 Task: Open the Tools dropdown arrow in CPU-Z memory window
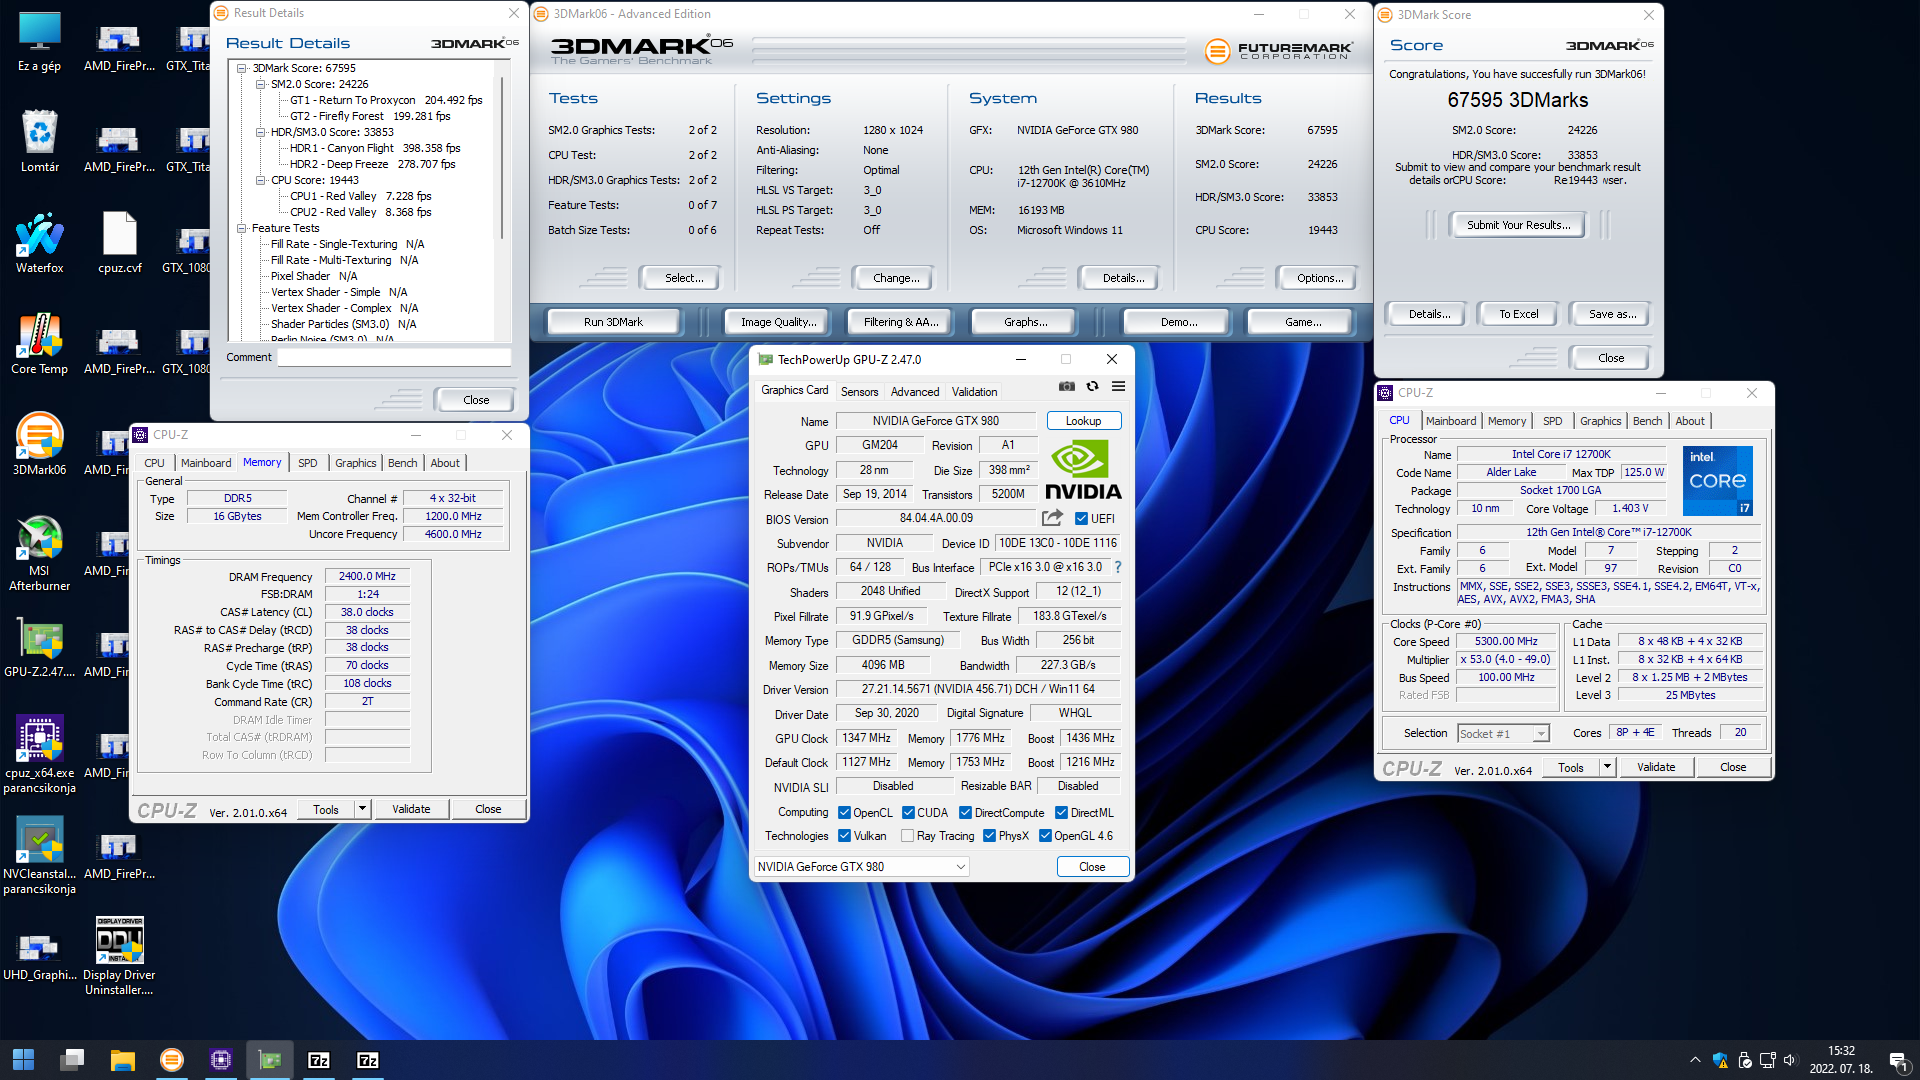click(x=363, y=808)
